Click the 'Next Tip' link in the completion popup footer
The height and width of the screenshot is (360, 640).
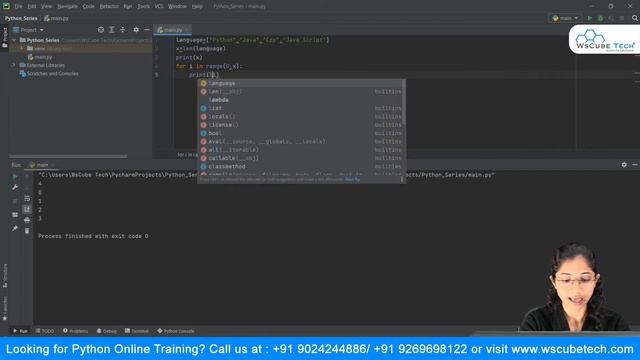pos(352,179)
